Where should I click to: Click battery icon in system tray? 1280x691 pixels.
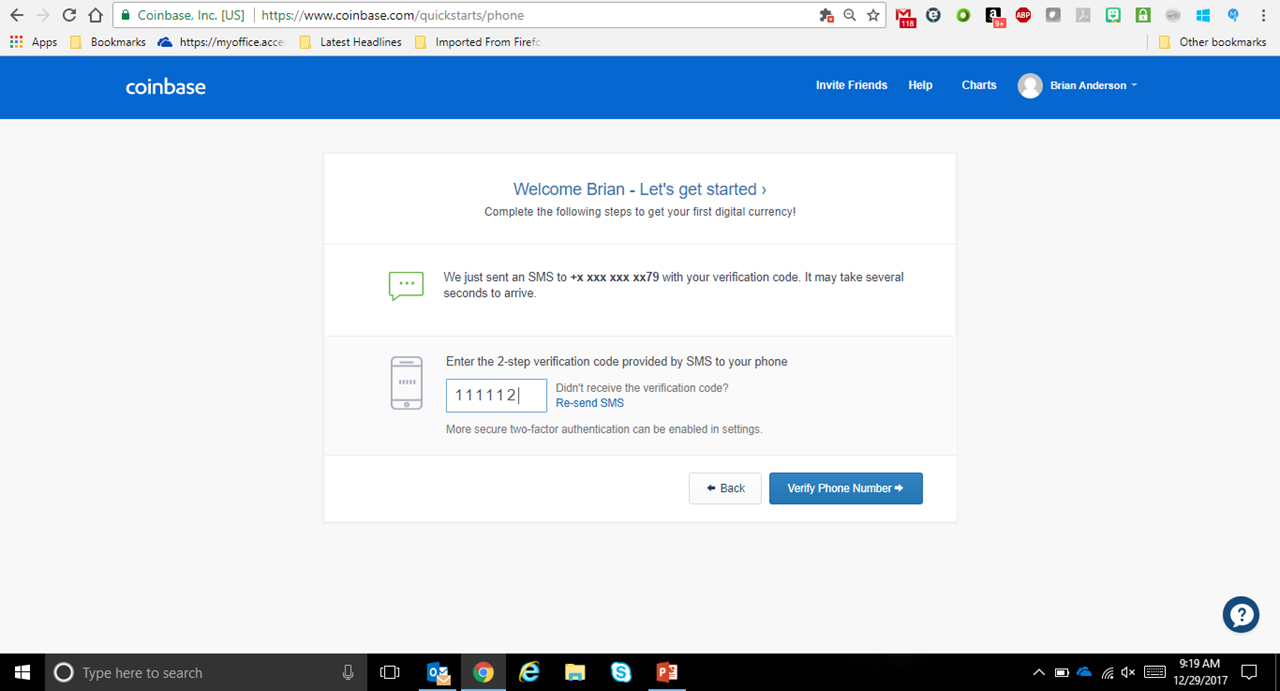[x=1062, y=672]
